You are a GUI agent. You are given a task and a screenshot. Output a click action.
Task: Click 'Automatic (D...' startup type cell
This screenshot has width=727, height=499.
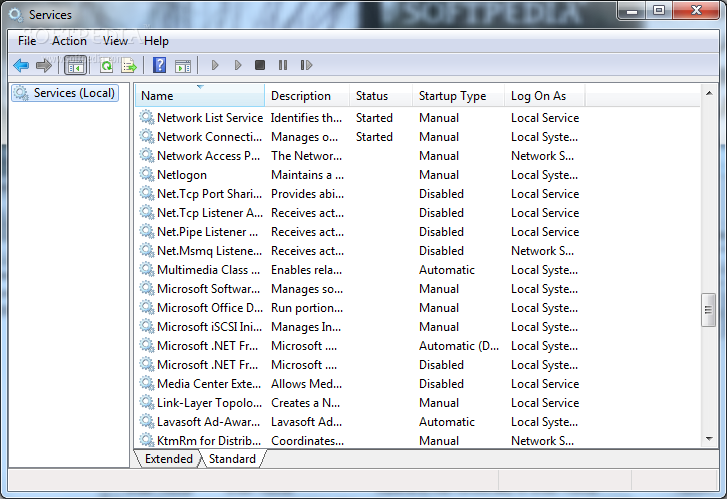coord(459,346)
